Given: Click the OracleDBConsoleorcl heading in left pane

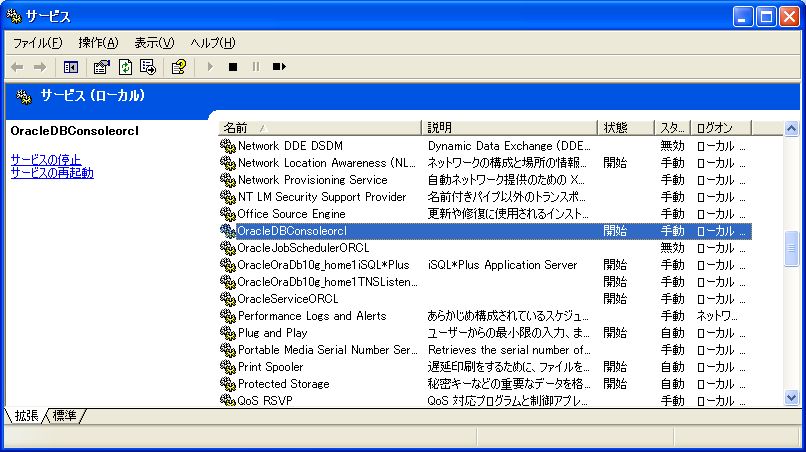Looking at the screenshot, I should click(75, 131).
